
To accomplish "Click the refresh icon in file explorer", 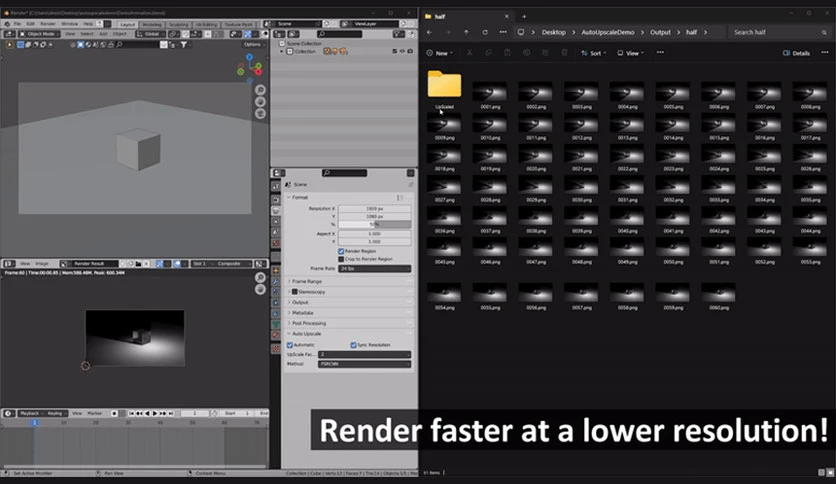I will click(x=485, y=32).
